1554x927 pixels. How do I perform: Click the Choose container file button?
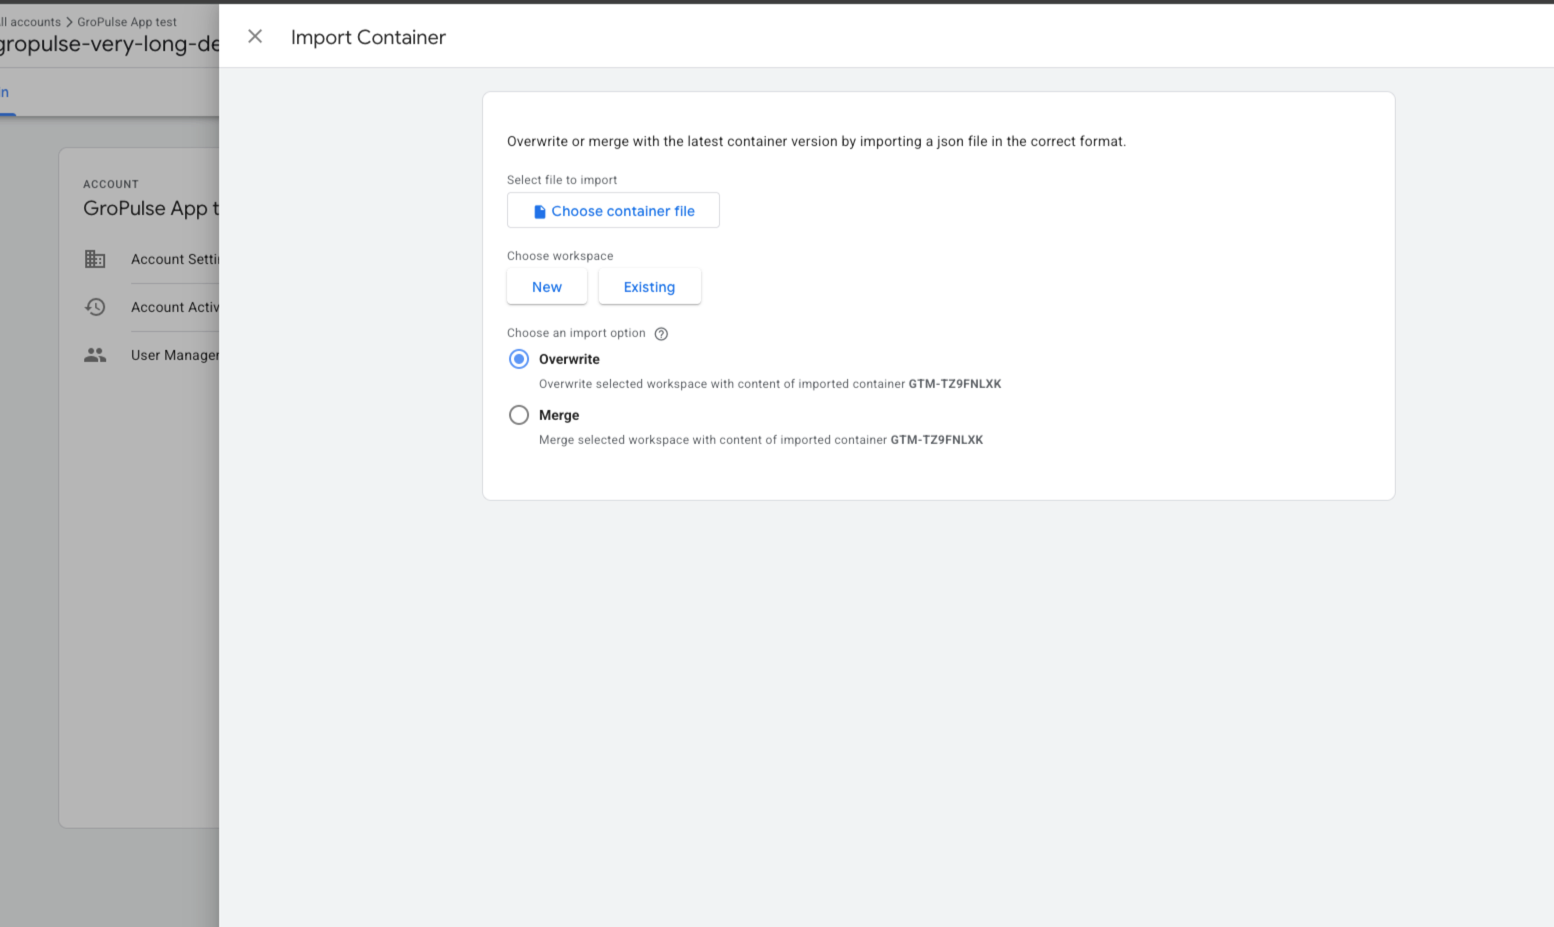613,210
